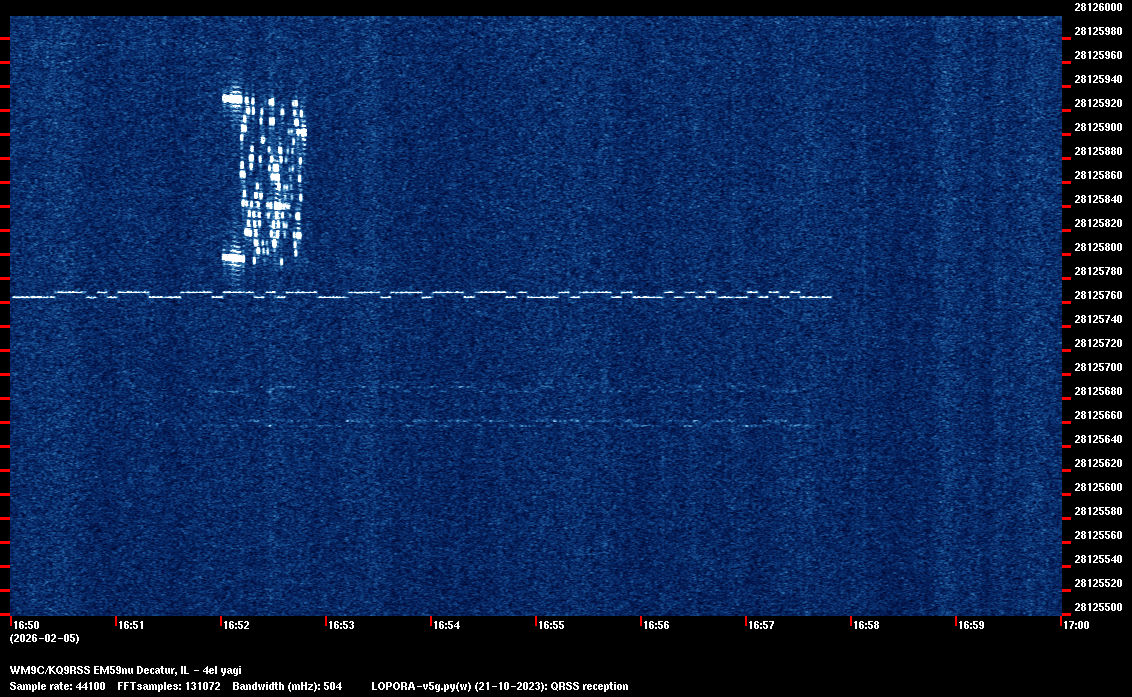Click the (2026-02-05) date text
The width and height of the screenshot is (1132, 697).
tap(44, 638)
